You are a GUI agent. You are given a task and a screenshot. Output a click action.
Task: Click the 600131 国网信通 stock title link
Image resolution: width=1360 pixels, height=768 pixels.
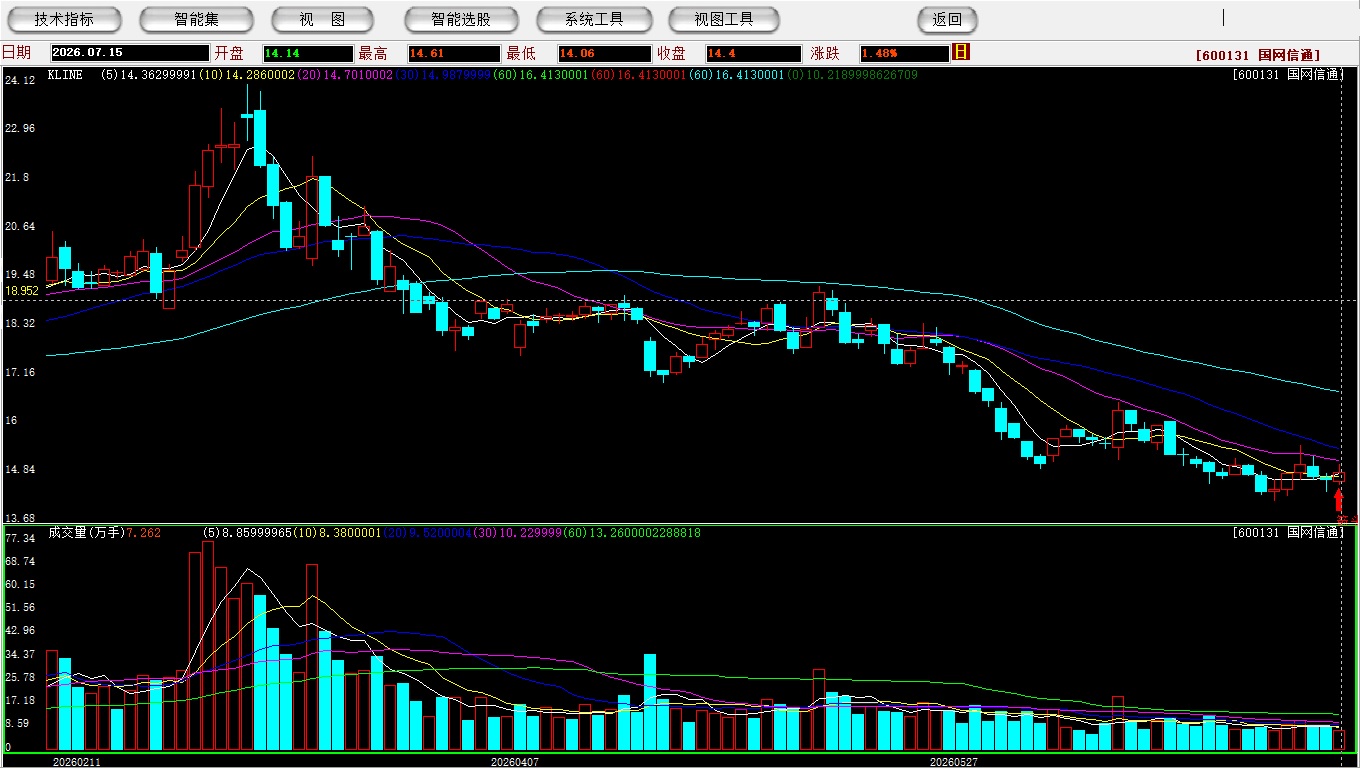click(1257, 55)
